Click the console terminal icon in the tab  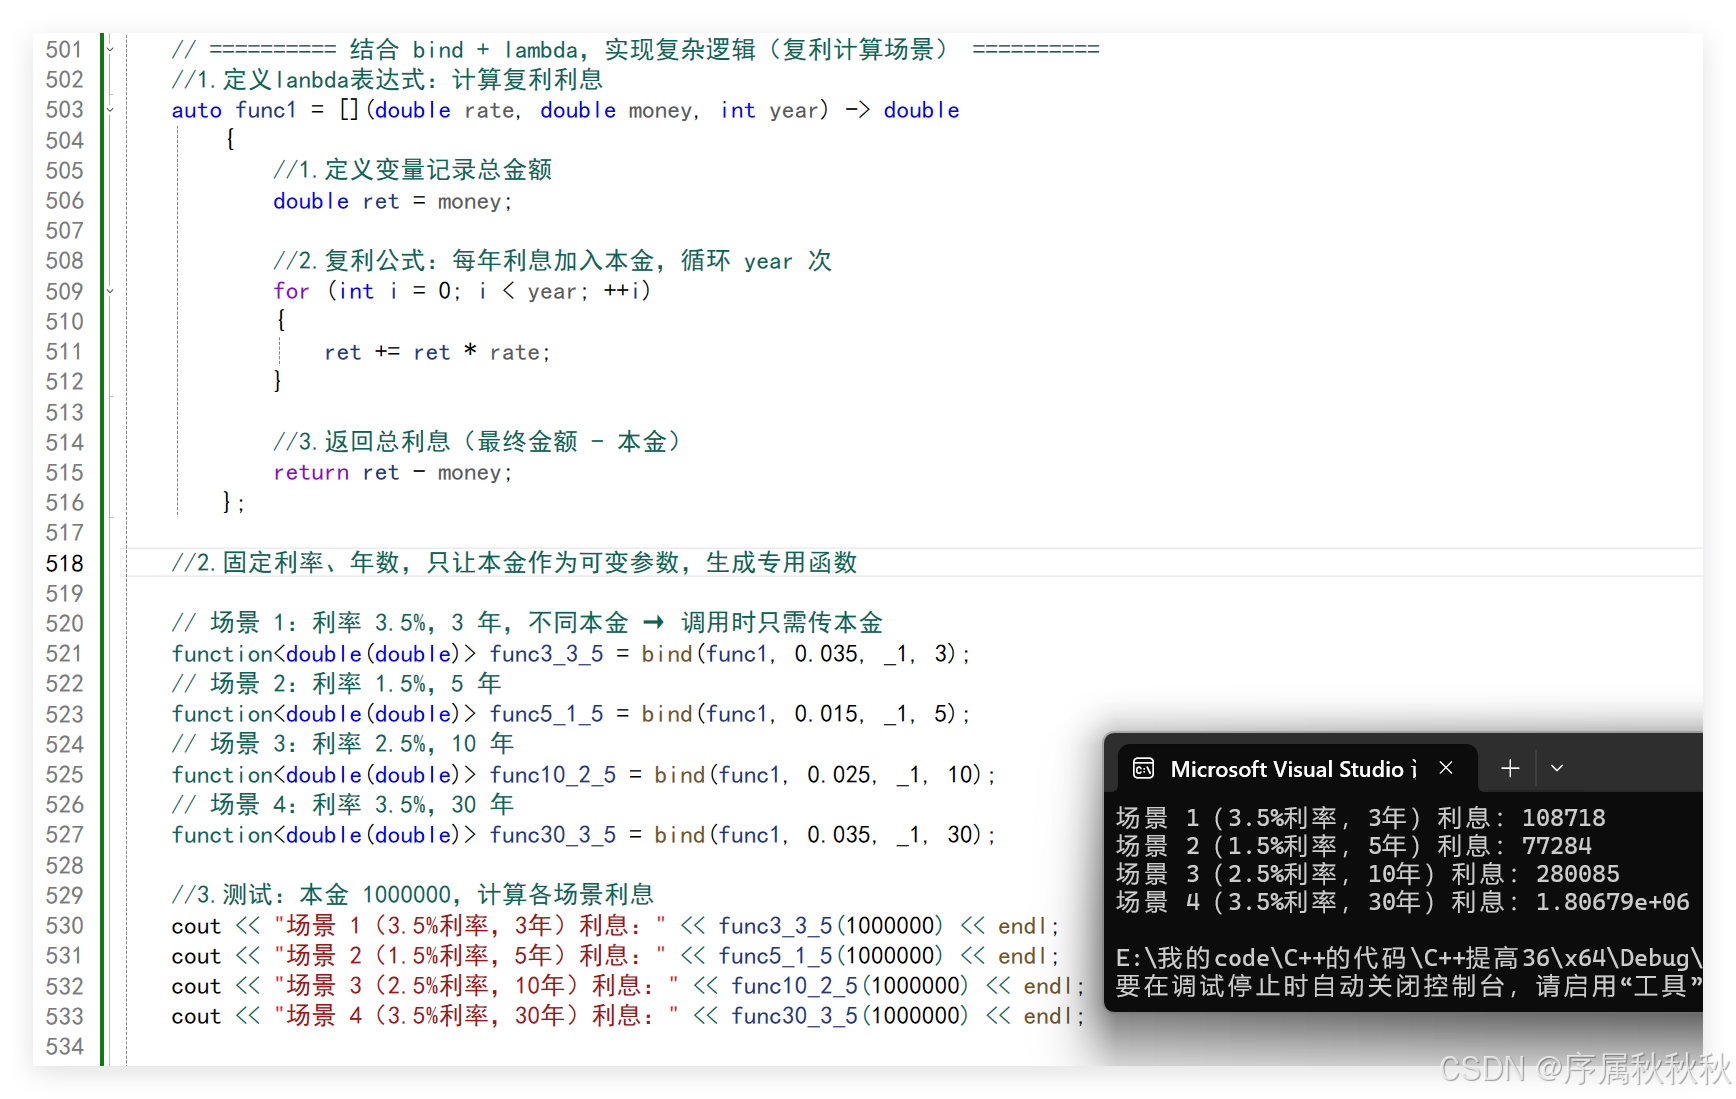point(1143,768)
